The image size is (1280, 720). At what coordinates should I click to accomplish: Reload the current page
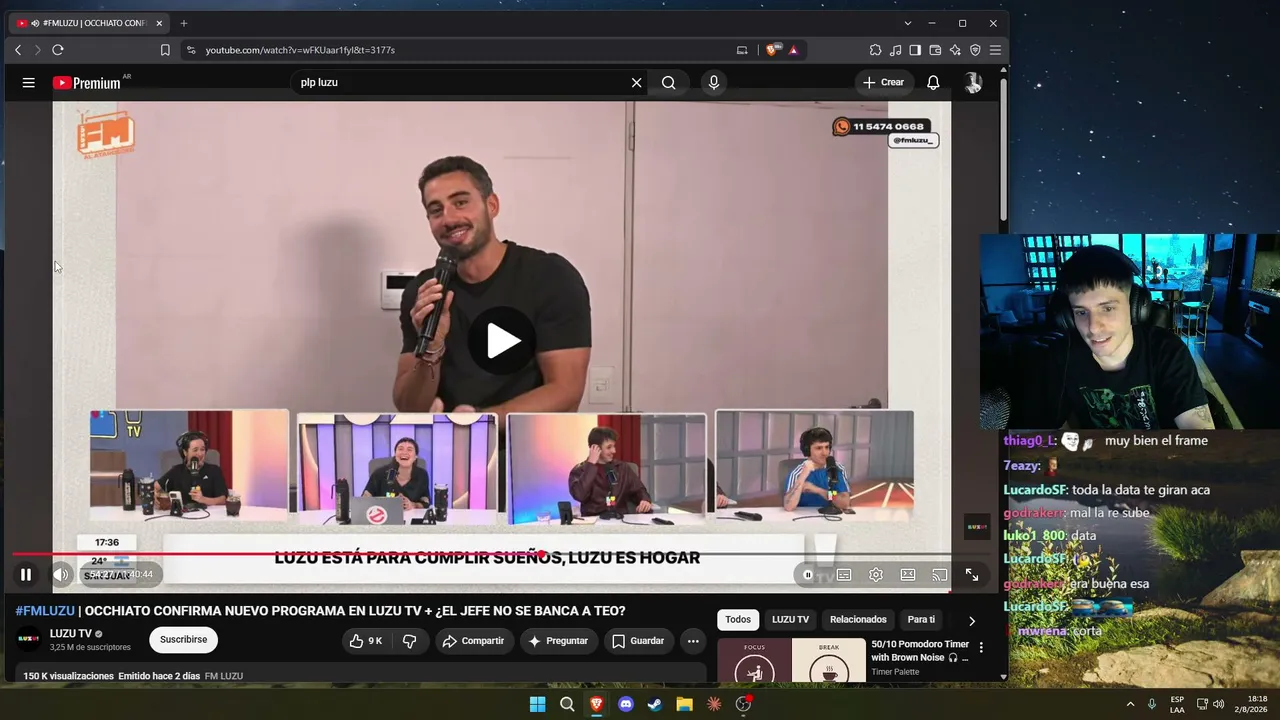(x=58, y=50)
